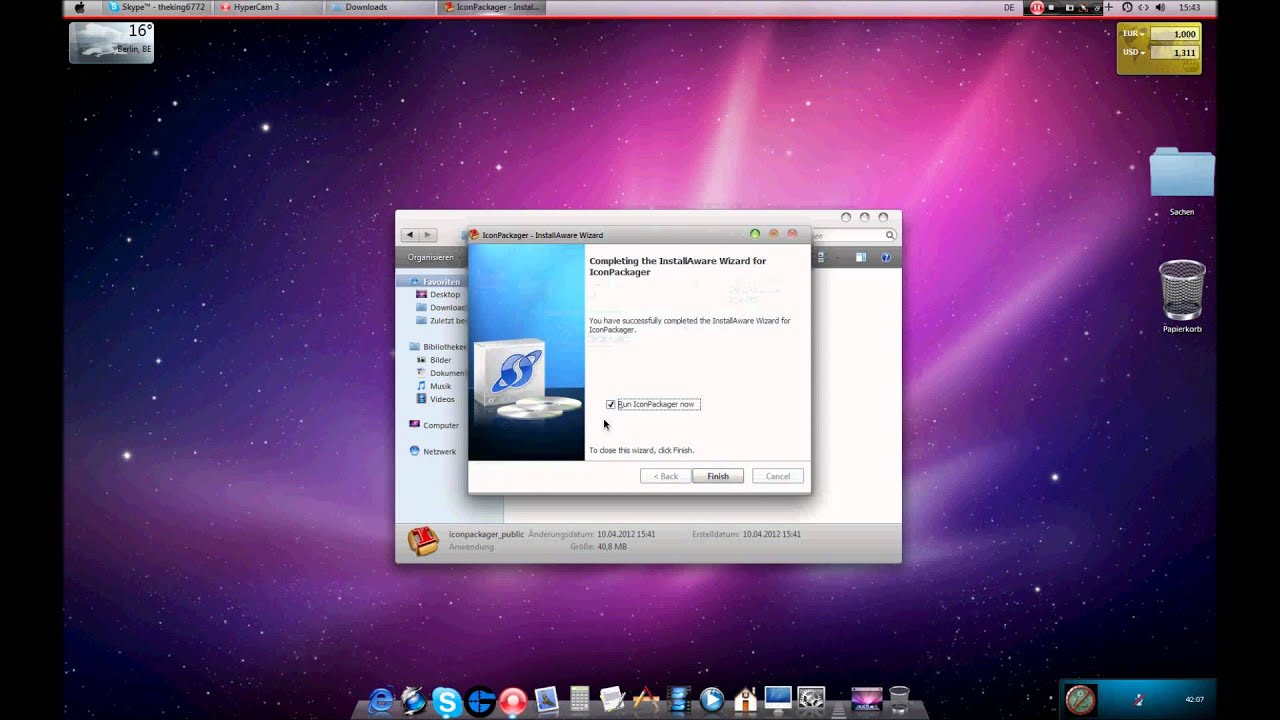Image resolution: width=1280 pixels, height=720 pixels.
Task: Open Applications ruler-pencil dock icon
Action: tap(646, 699)
